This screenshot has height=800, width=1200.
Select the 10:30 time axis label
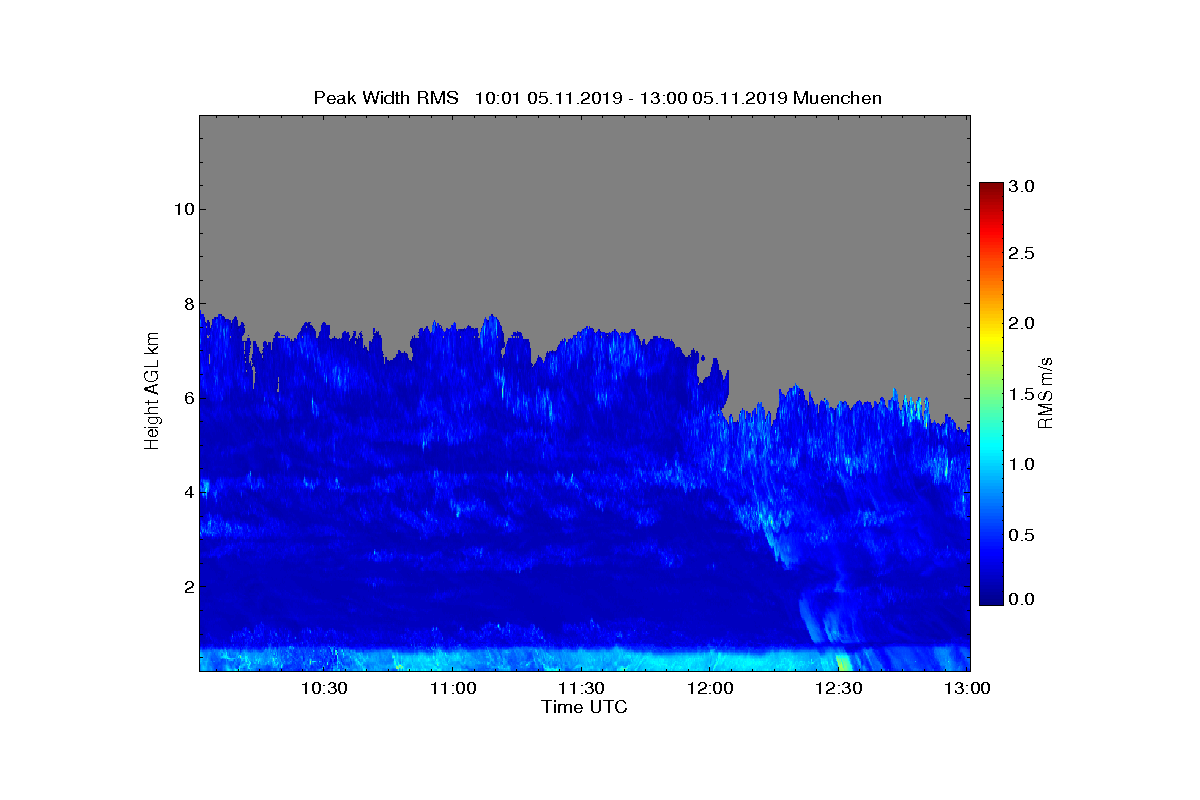[324, 688]
